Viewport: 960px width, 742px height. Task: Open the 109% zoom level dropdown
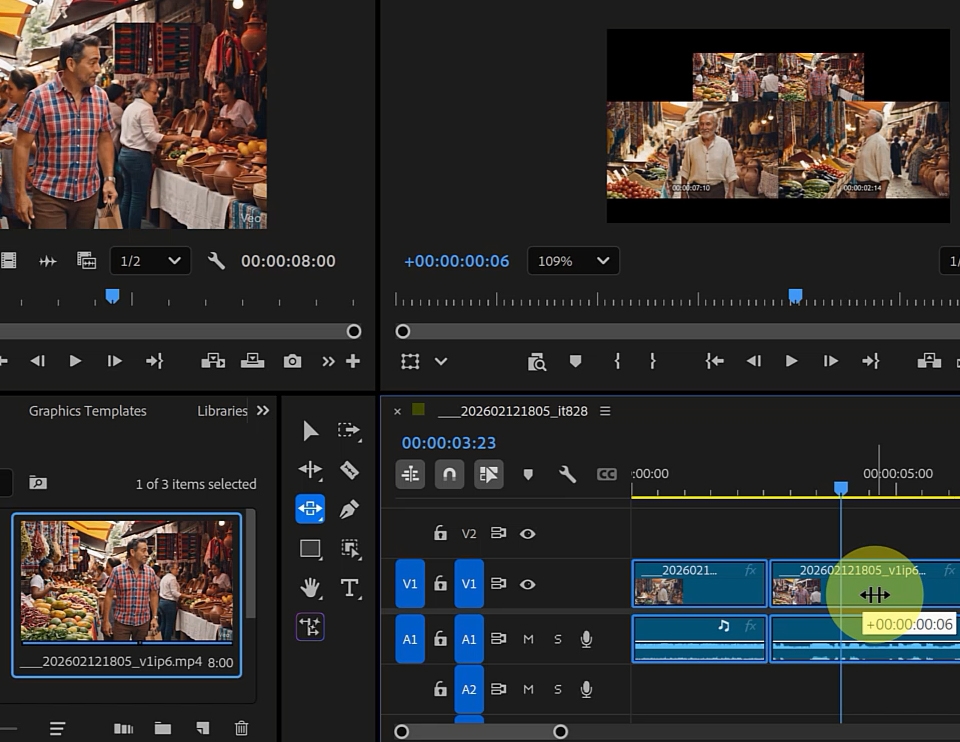click(x=573, y=261)
